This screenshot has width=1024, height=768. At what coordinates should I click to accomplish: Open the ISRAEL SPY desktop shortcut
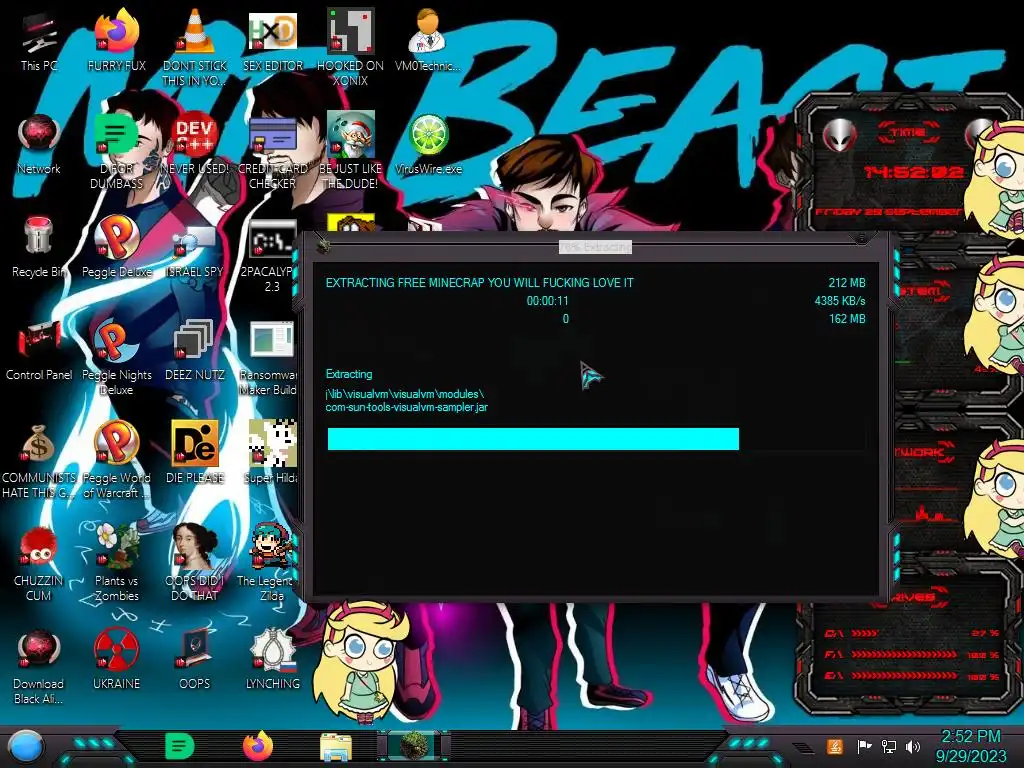(x=194, y=242)
